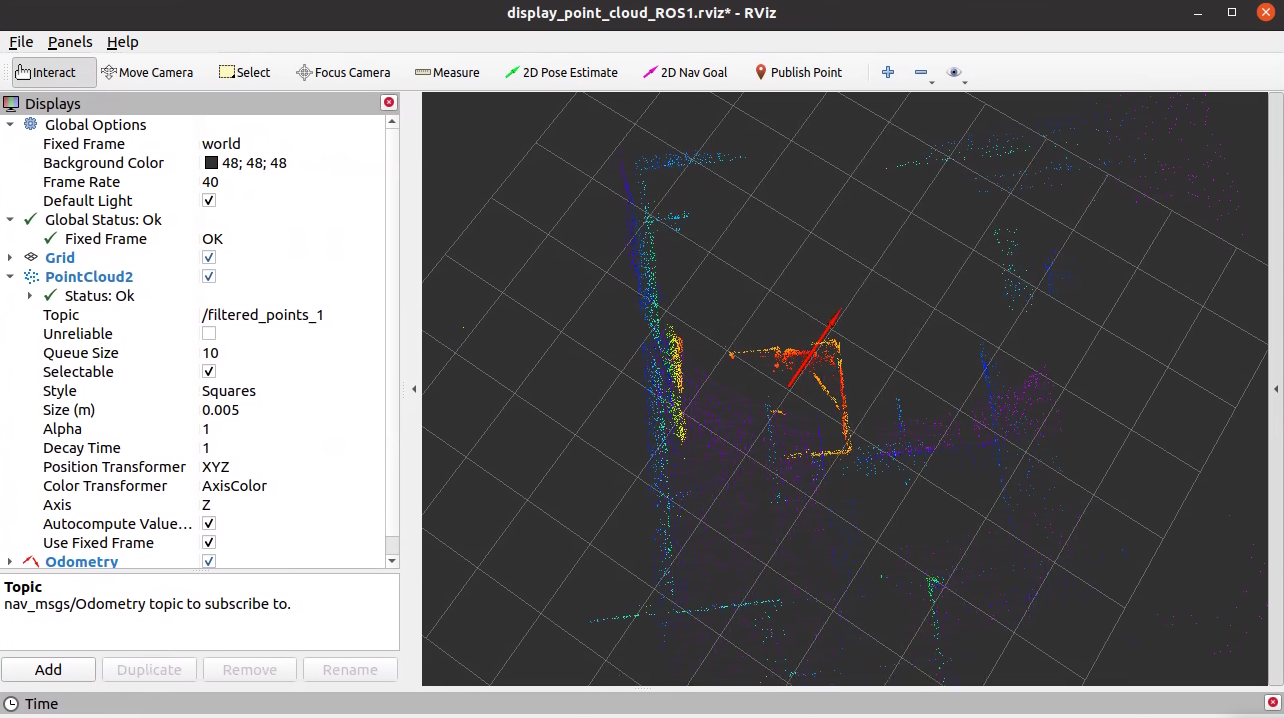Click the right side panel collapse arrow
This screenshot has width=1284, height=718.
pyautogui.click(x=1277, y=389)
